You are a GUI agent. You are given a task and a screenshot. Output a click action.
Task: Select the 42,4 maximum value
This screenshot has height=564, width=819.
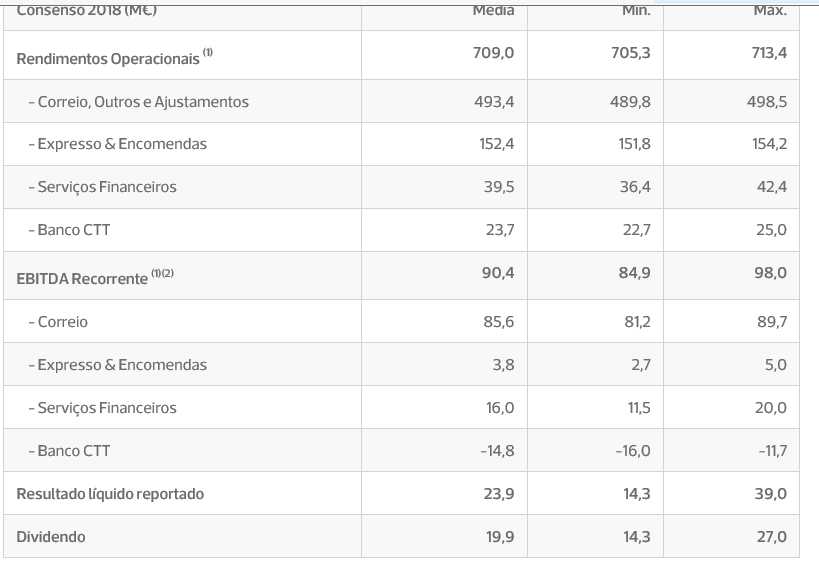coord(771,187)
